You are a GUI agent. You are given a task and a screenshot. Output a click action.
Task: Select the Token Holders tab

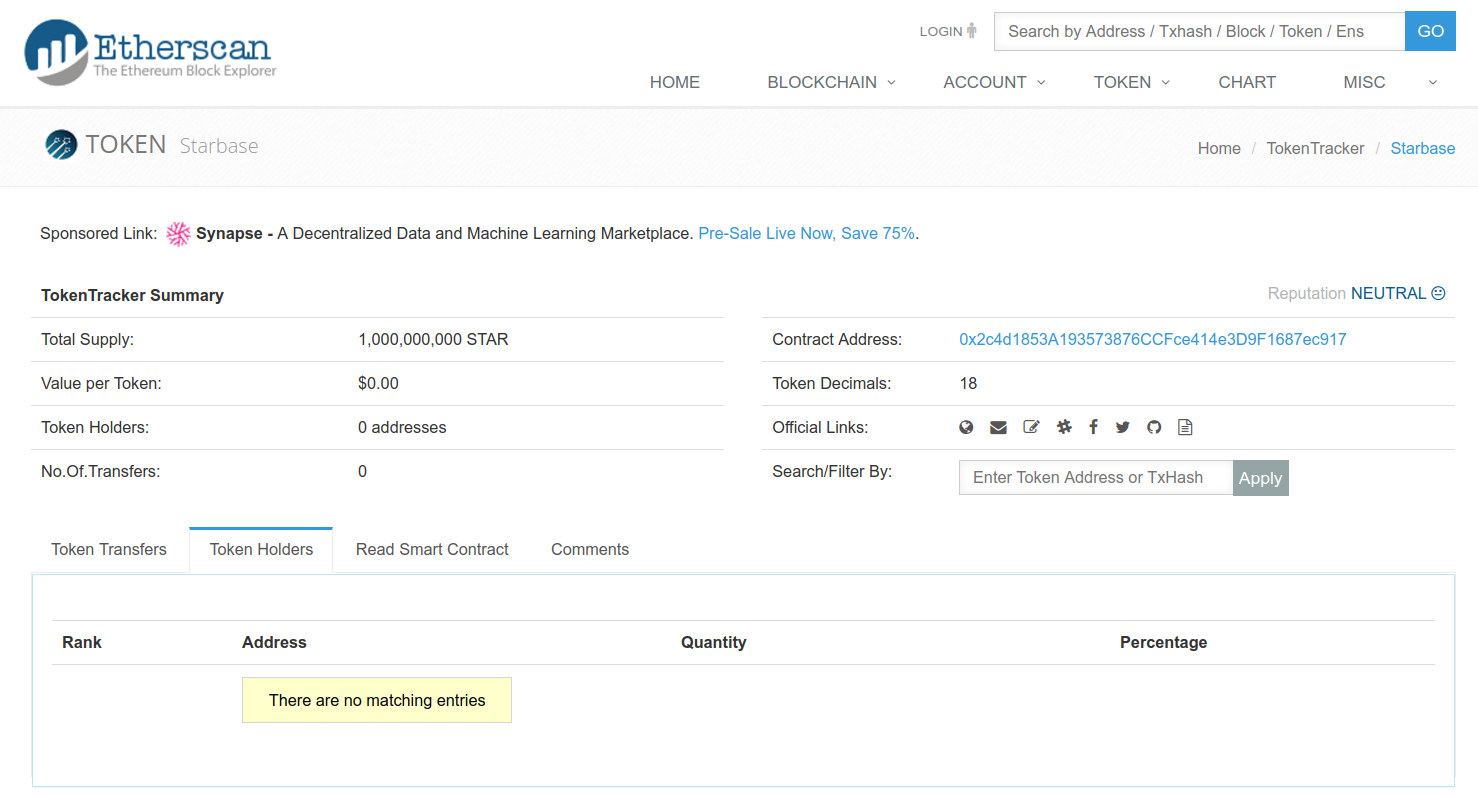261,549
